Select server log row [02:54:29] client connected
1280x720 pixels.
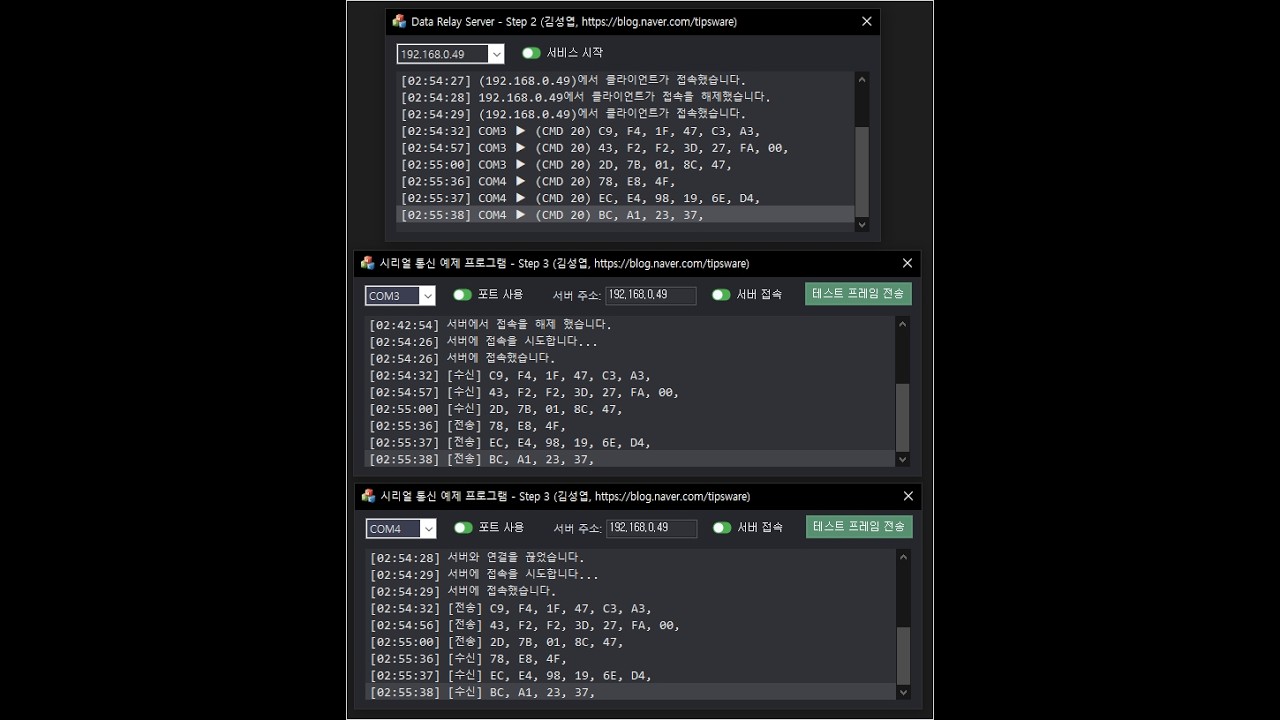(626, 114)
